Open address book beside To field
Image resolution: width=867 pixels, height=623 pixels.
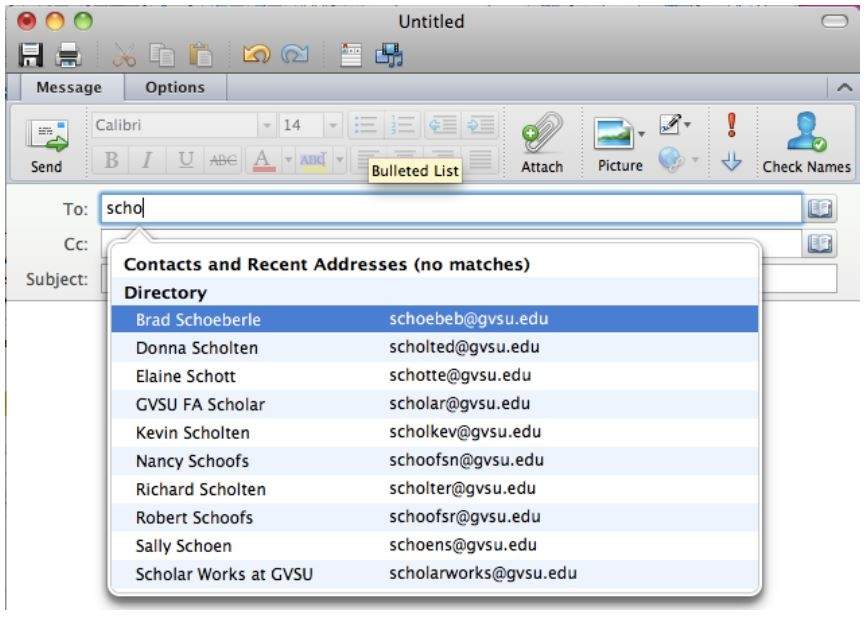pyautogui.click(x=821, y=209)
